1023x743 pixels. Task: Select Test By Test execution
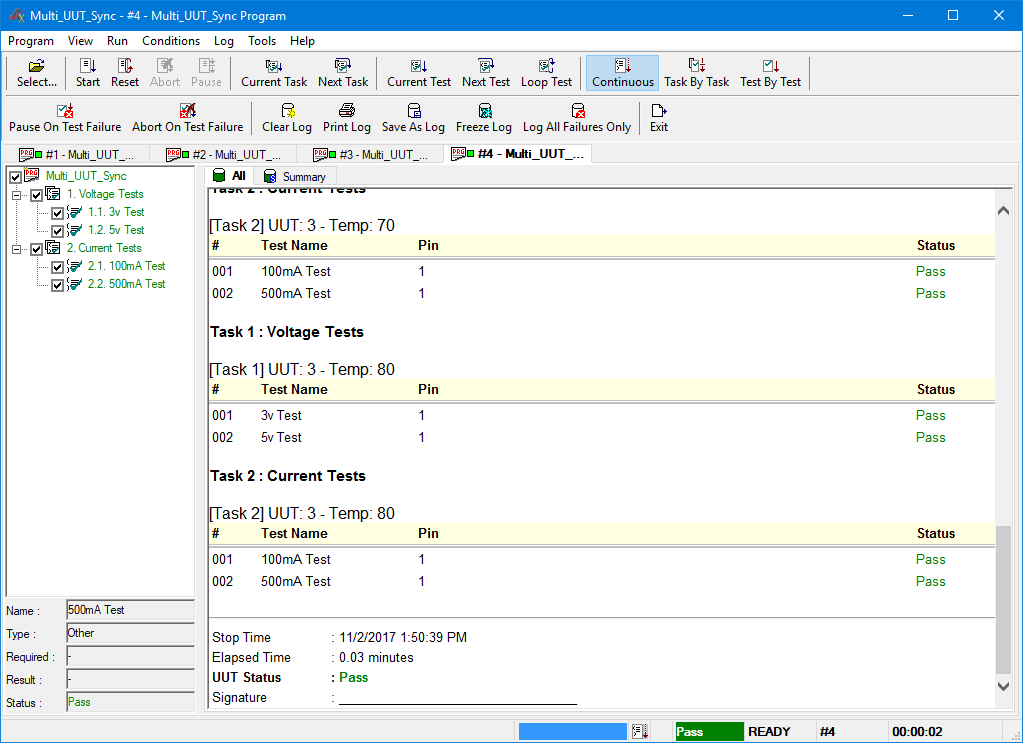(x=769, y=72)
